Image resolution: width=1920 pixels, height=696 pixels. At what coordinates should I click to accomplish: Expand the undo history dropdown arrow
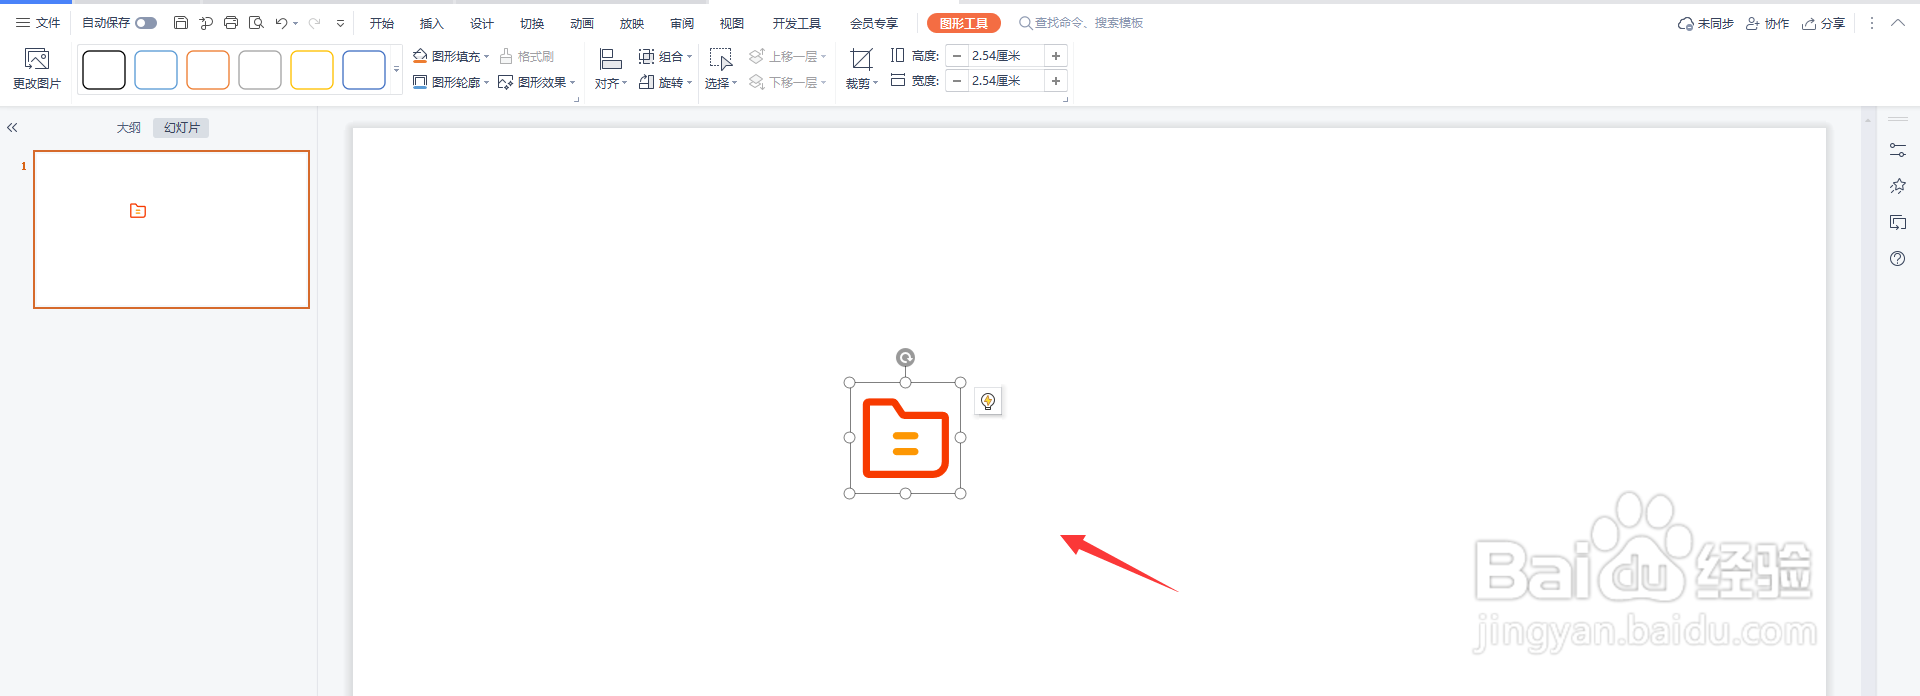pos(296,23)
